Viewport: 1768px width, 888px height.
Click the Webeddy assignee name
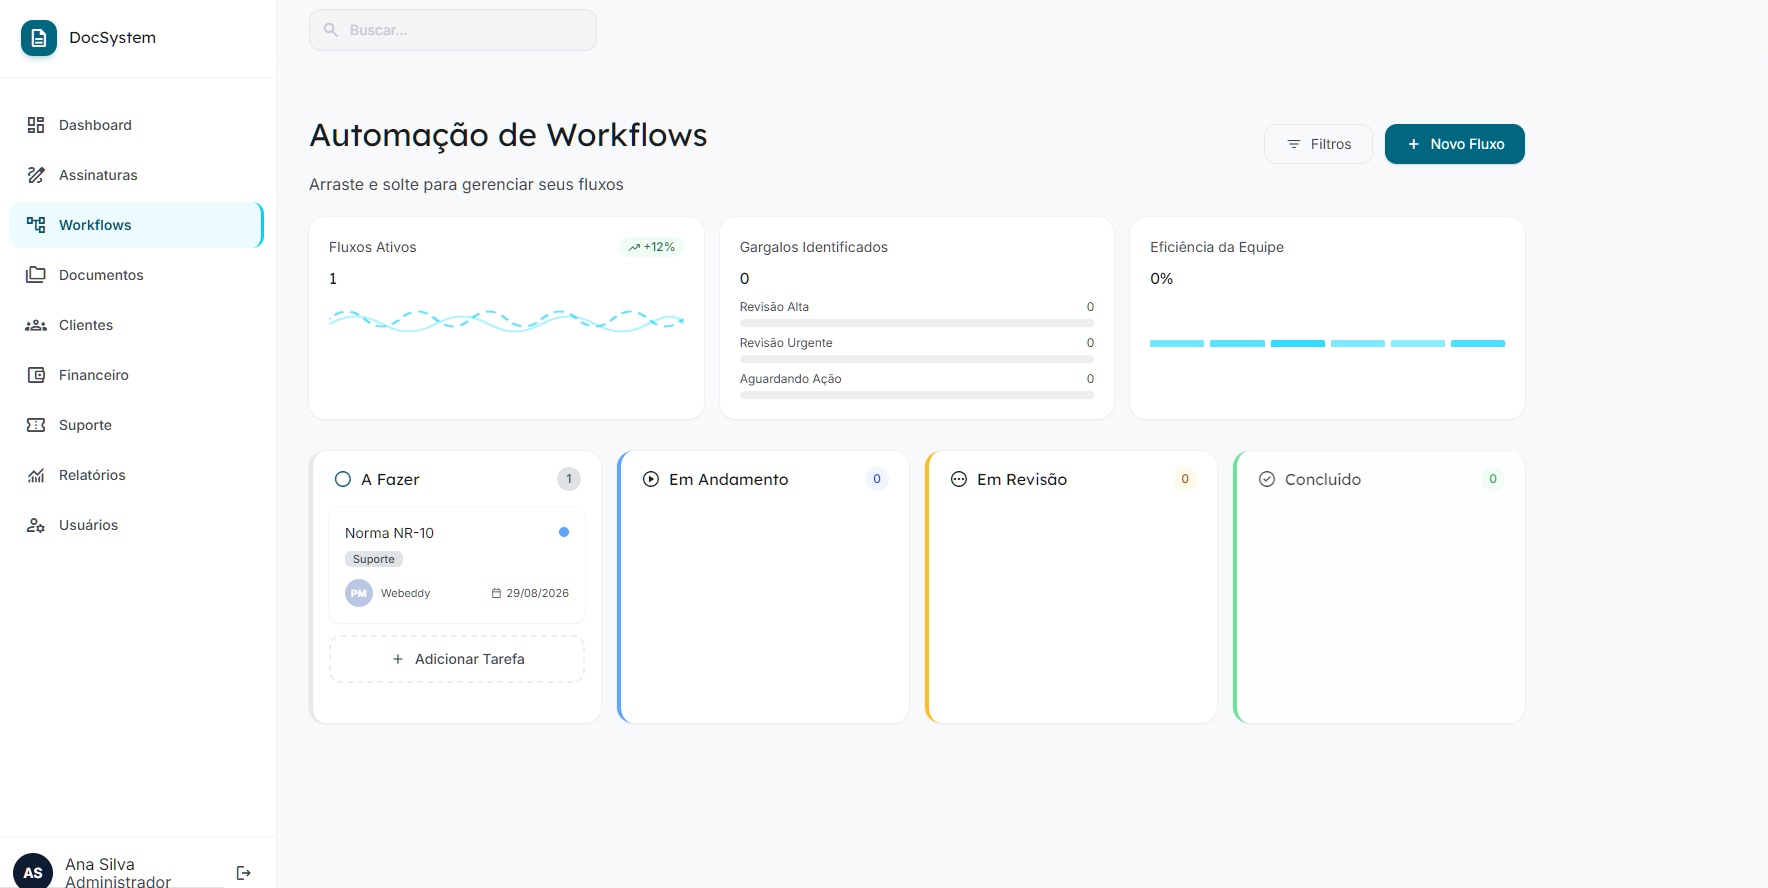[406, 593]
